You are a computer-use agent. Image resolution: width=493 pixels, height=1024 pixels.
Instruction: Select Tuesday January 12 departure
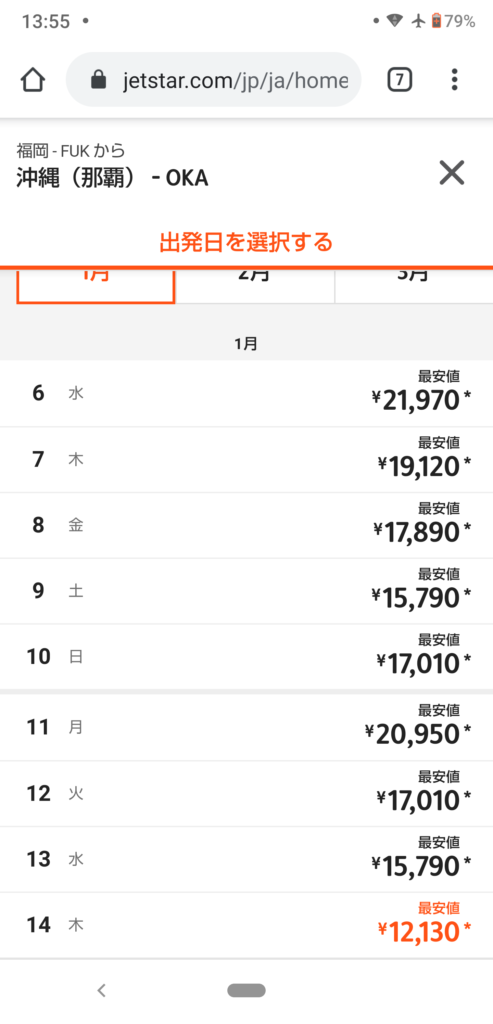pos(246,794)
